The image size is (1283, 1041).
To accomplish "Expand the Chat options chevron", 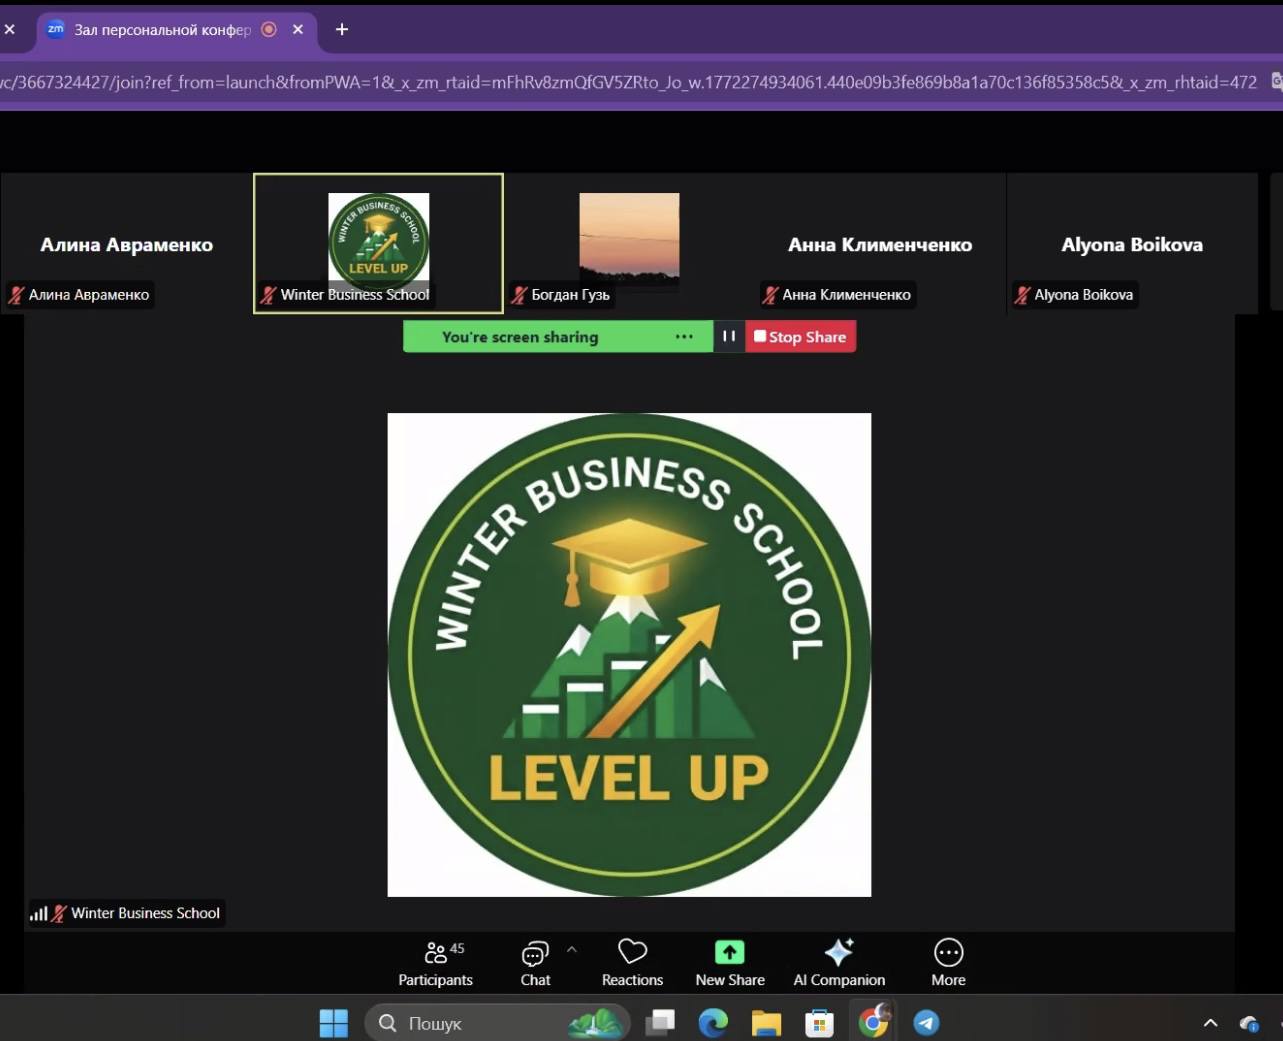I will (572, 949).
